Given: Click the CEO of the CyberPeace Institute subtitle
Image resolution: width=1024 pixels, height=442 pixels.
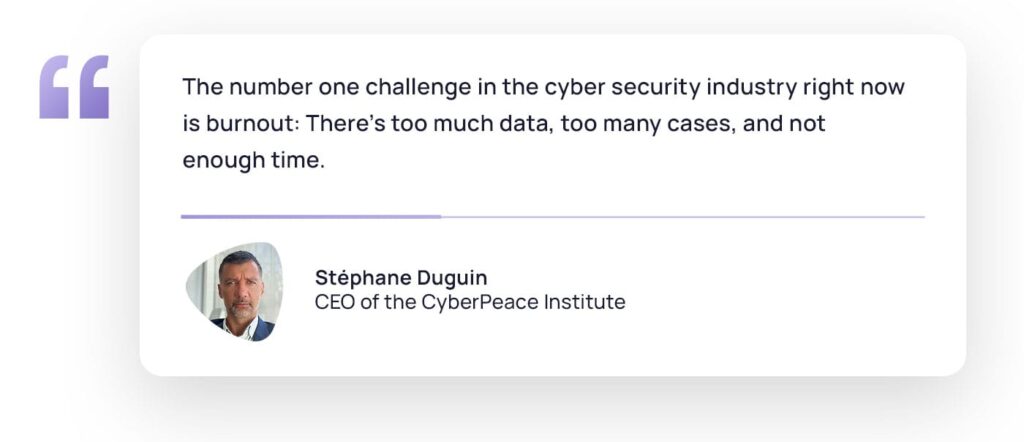Looking at the screenshot, I should pos(470,302).
